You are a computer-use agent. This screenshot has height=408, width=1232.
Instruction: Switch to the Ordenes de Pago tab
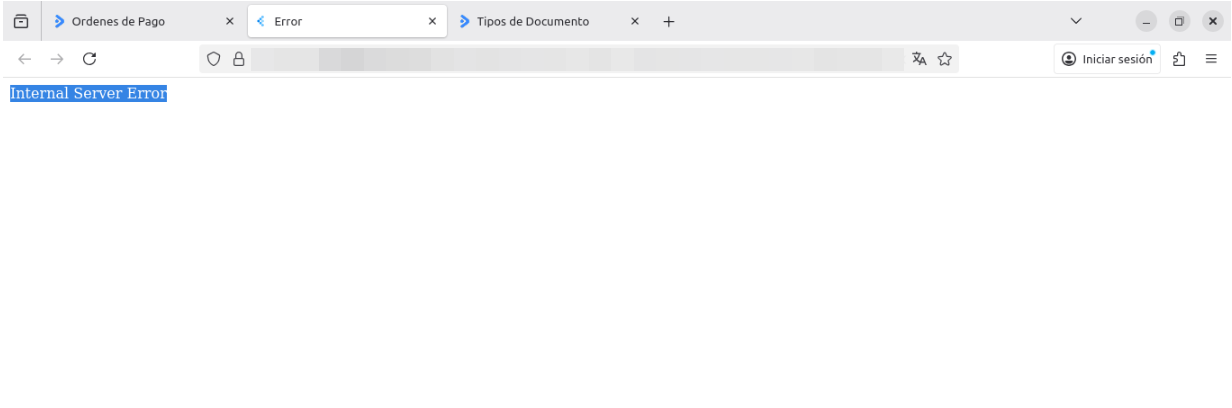pyautogui.click(x=130, y=21)
